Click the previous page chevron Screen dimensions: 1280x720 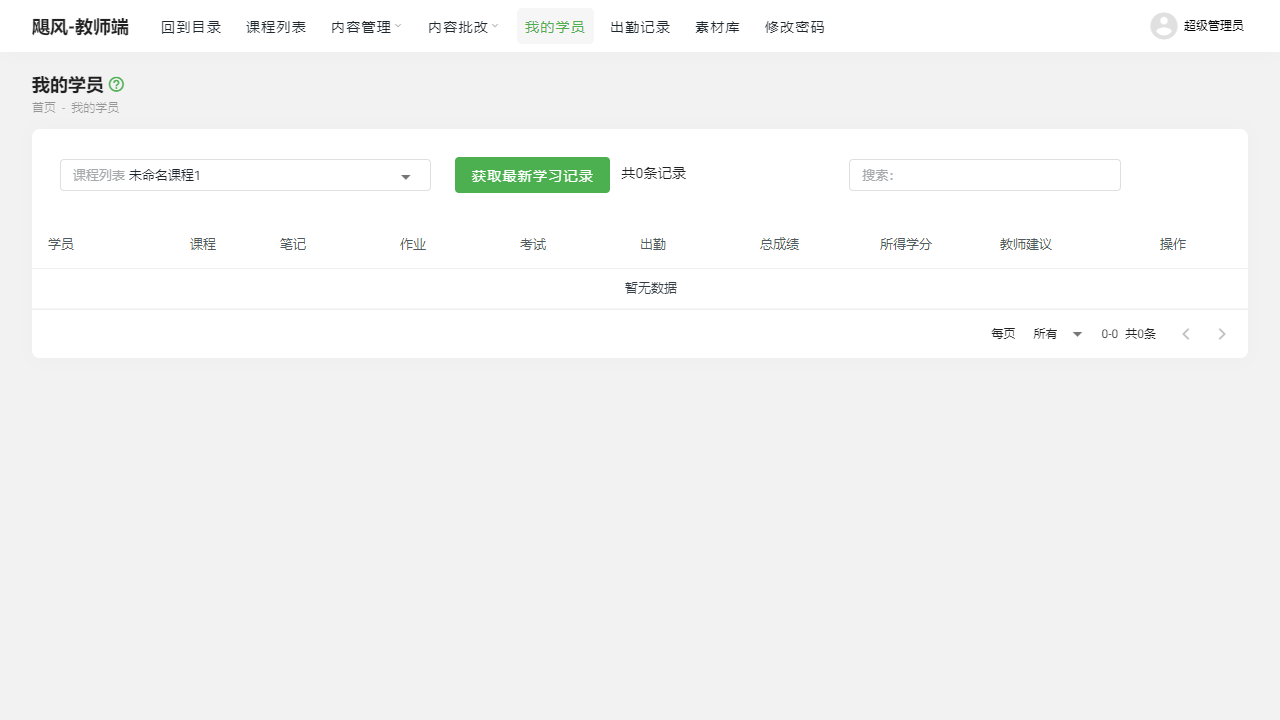pos(1186,334)
